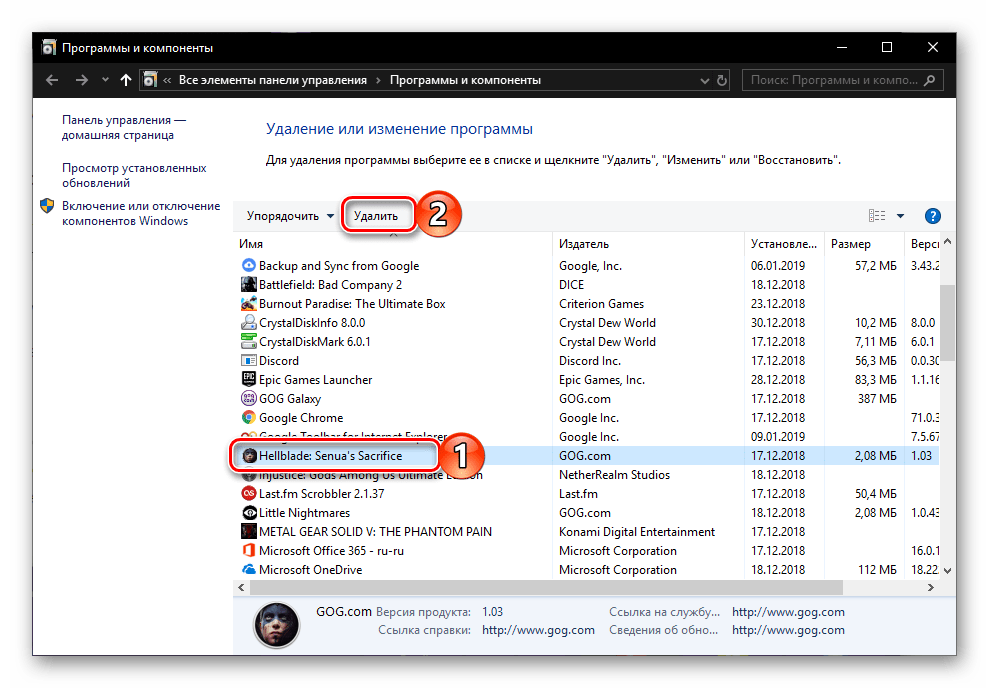The width and height of the screenshot is (989, 688).
Task: Open Просмотр установленных обновлений link
Action: [134, 175]
